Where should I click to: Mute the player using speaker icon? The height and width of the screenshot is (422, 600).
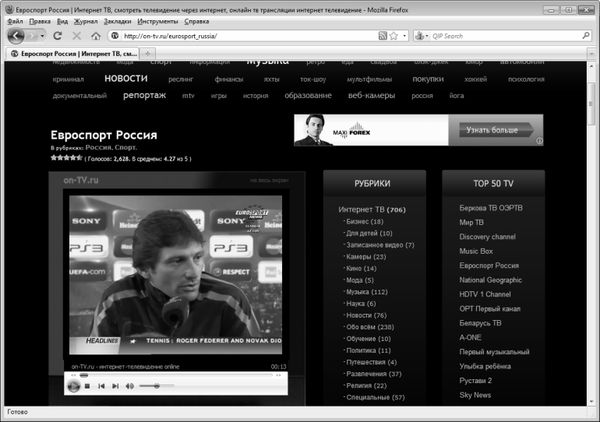point(127,385)
